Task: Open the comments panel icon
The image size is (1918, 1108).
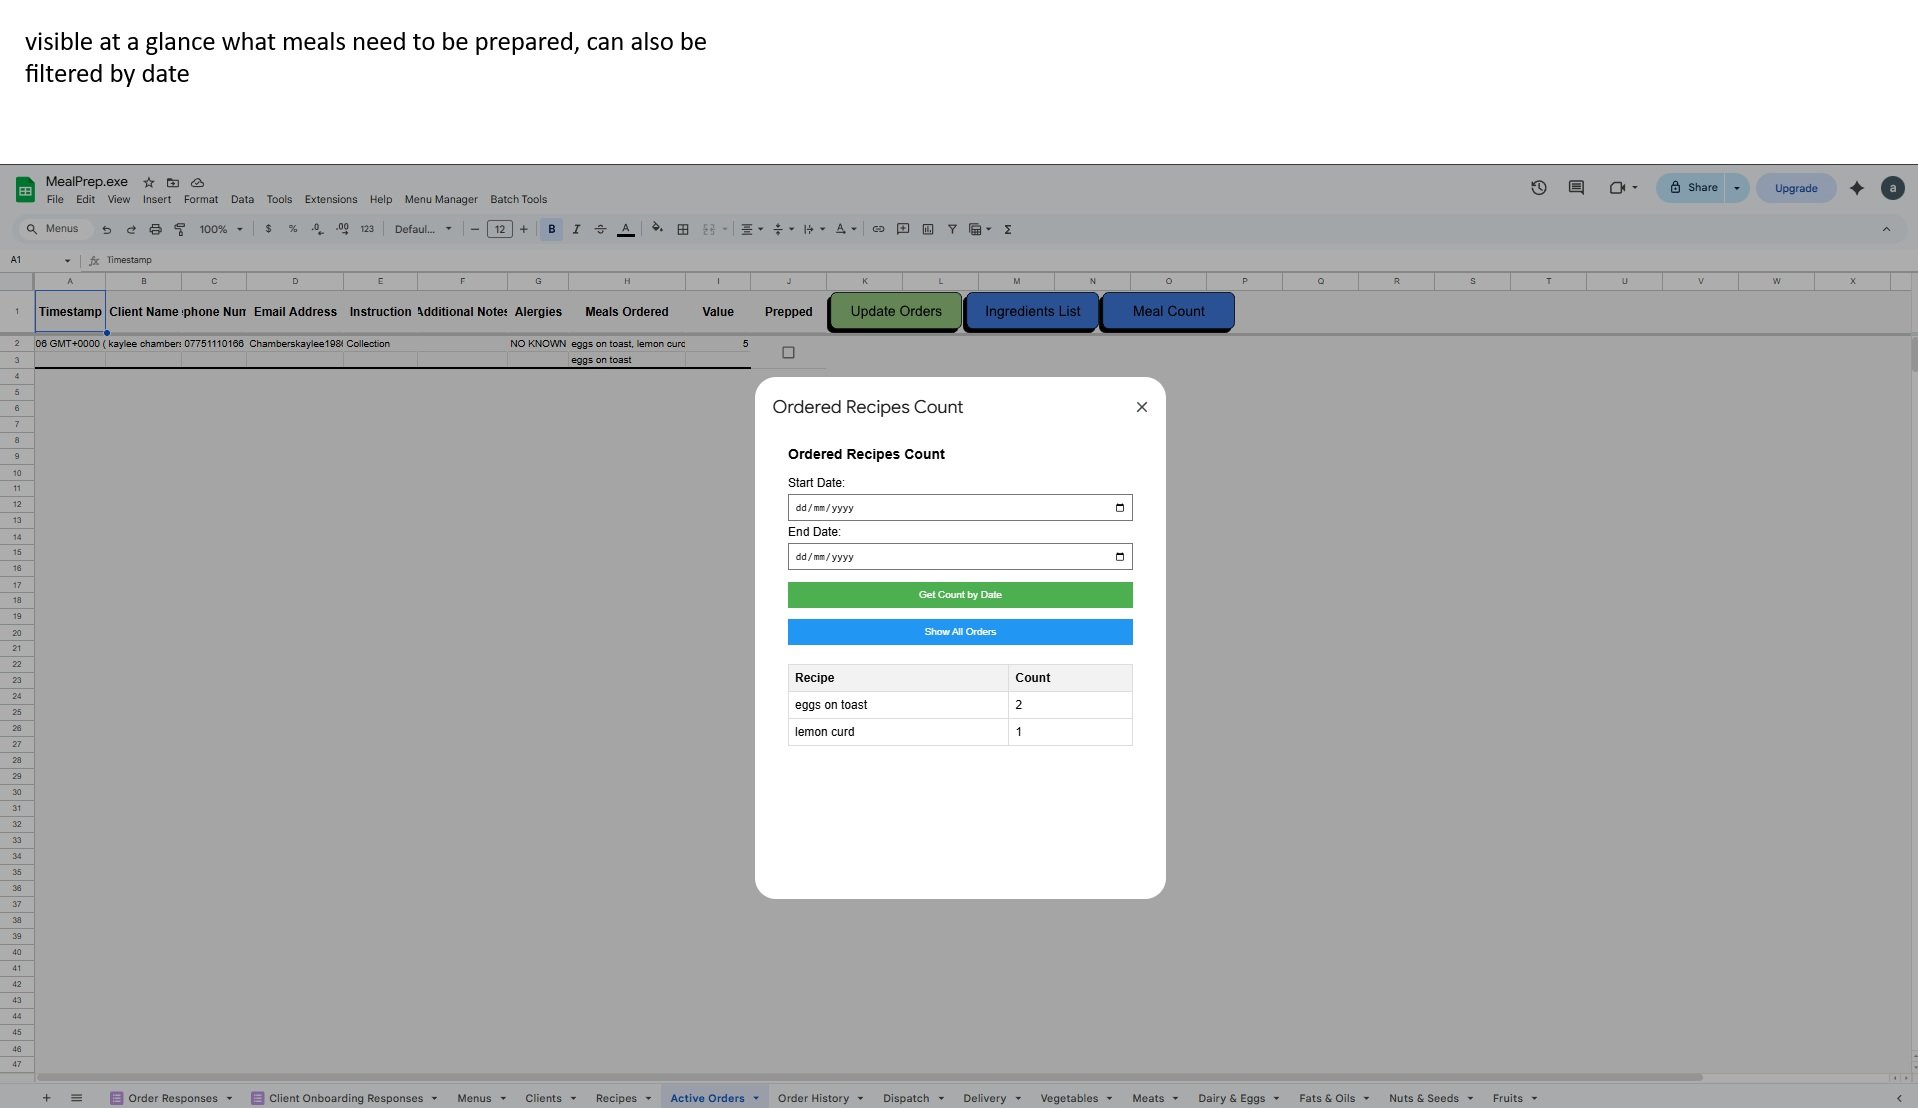Action: 1576,188
